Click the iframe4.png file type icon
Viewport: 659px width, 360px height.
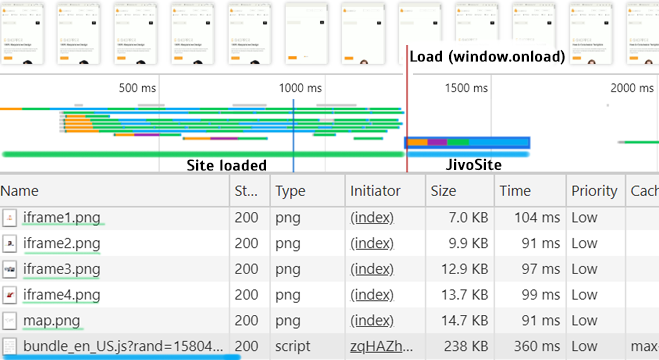10,295
